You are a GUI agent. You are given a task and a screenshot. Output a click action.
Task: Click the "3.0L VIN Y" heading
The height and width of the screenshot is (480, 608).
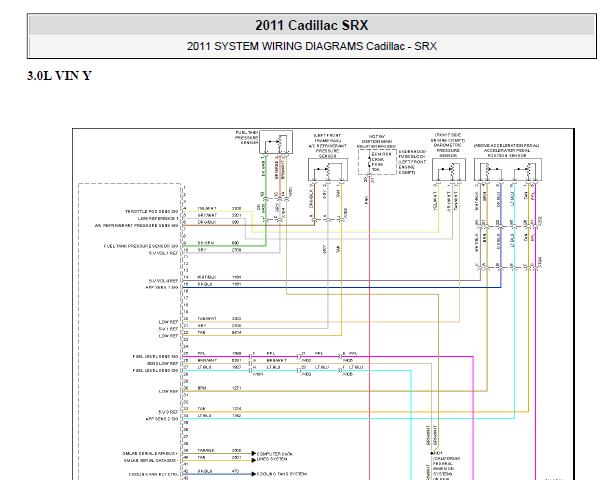59,76
